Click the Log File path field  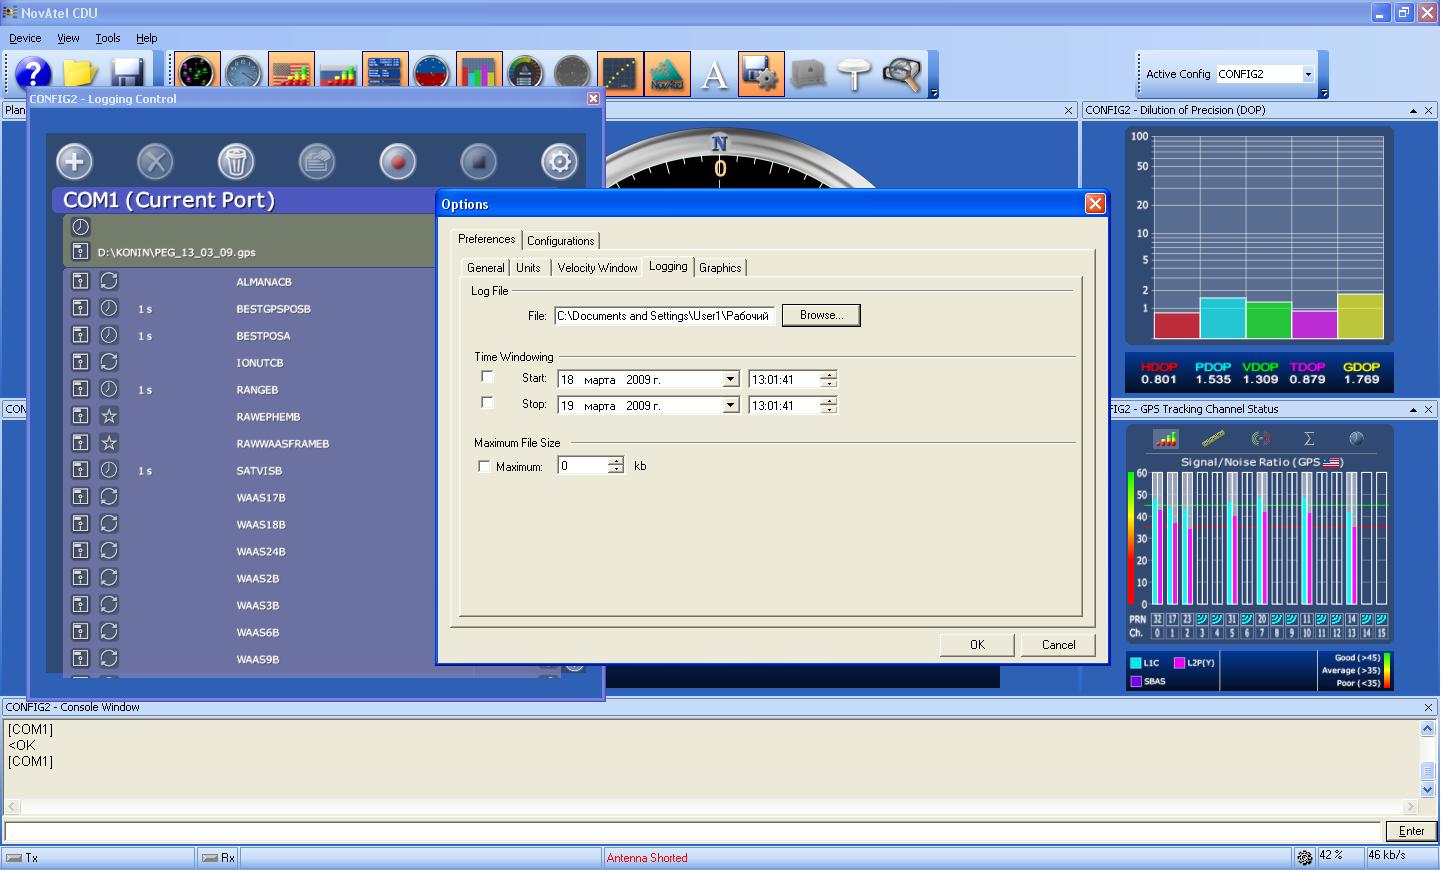665,316
